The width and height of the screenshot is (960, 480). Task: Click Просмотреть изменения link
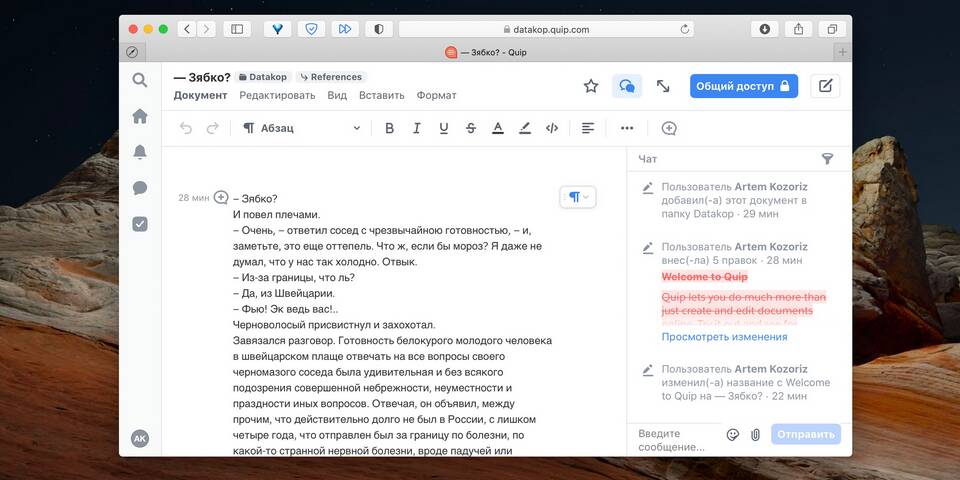coord(724,337)
